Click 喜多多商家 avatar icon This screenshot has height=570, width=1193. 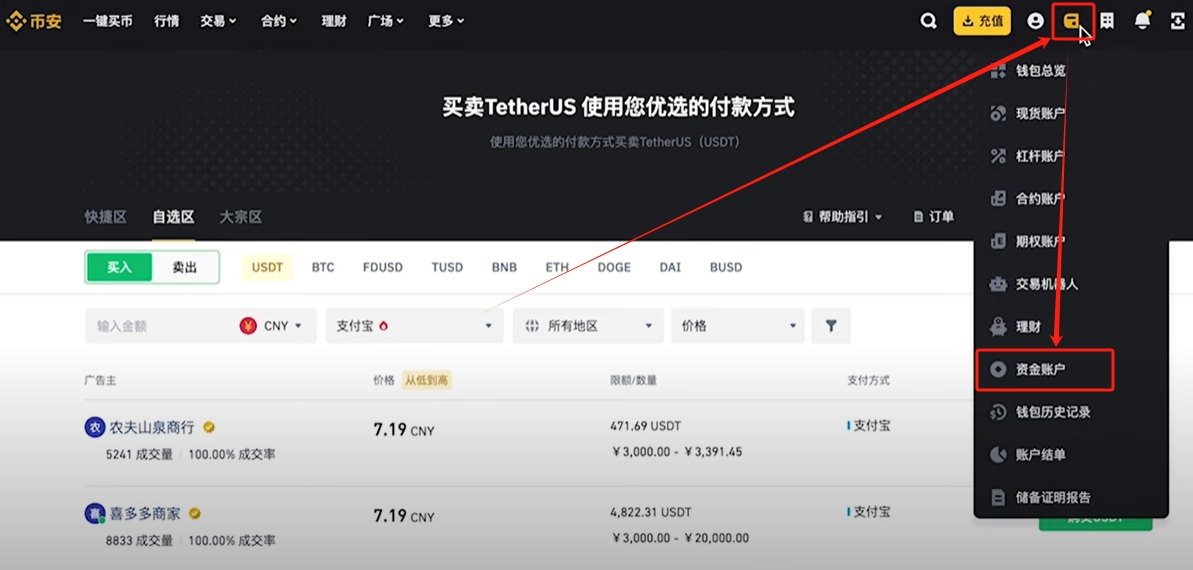(94, 514)
